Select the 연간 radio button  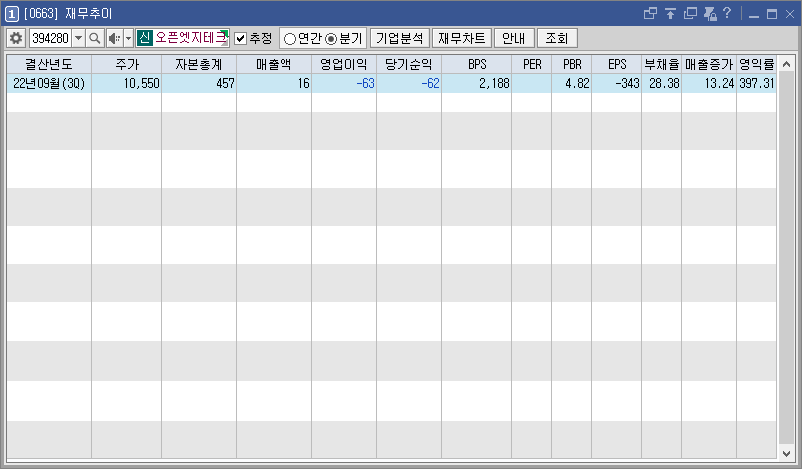pyautogui.click(x=289, y=39)
